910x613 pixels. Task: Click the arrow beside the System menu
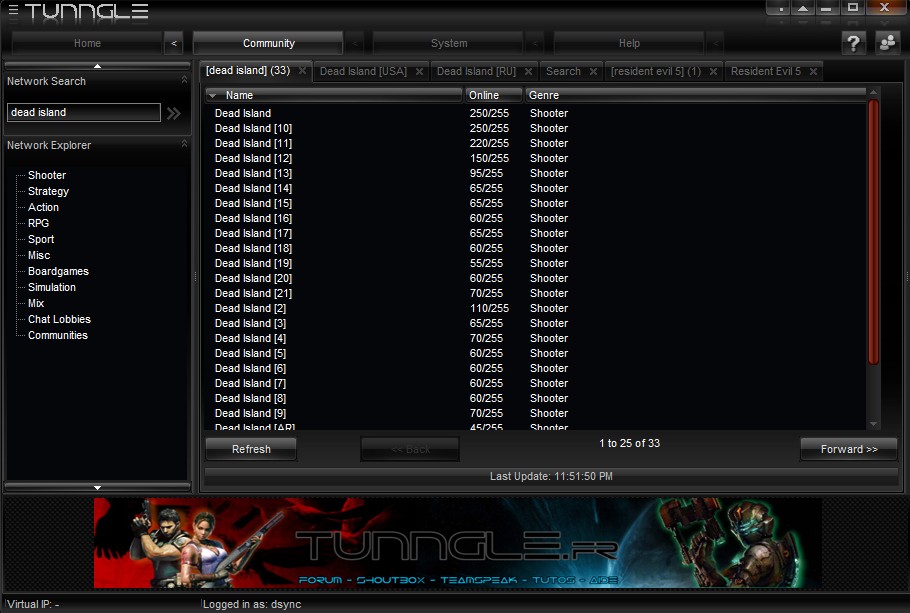535,44
